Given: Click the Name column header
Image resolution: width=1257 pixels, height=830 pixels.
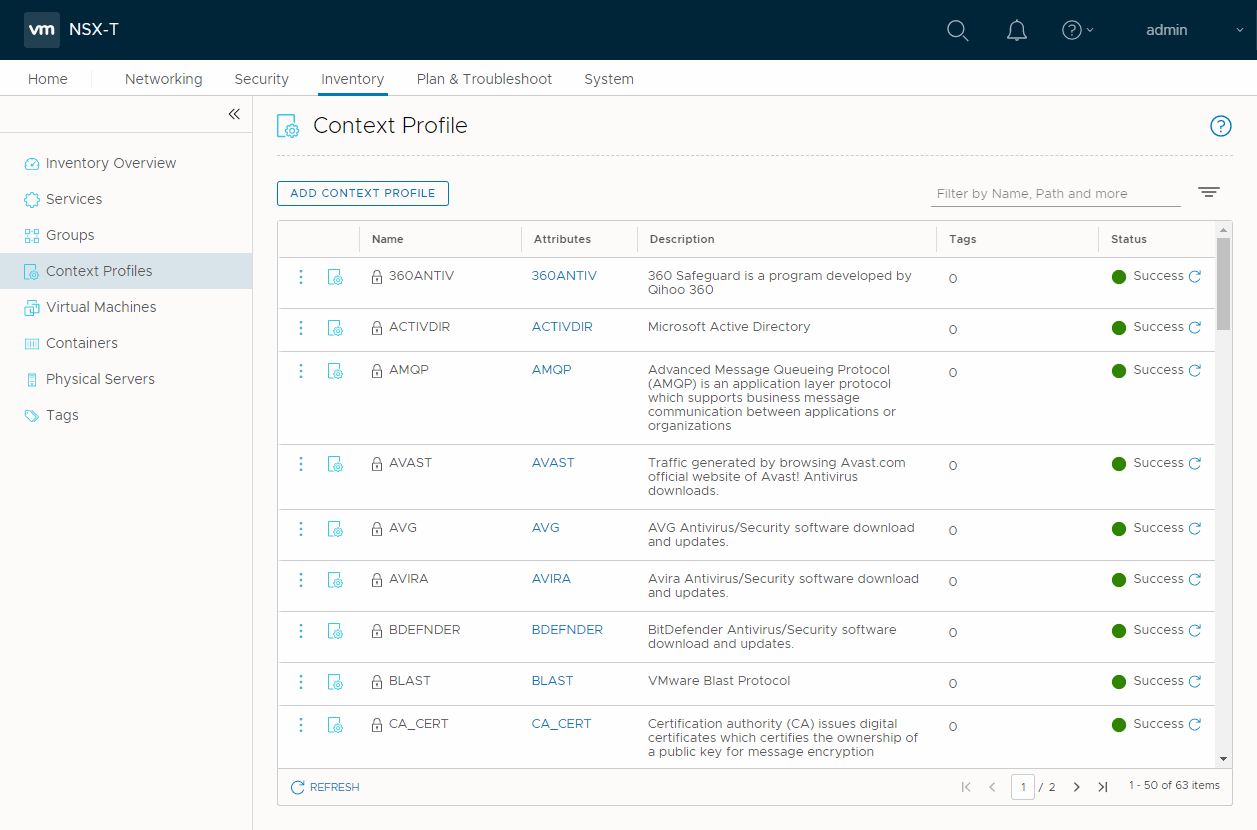Looking at the screenshot, I should [387, 239].
